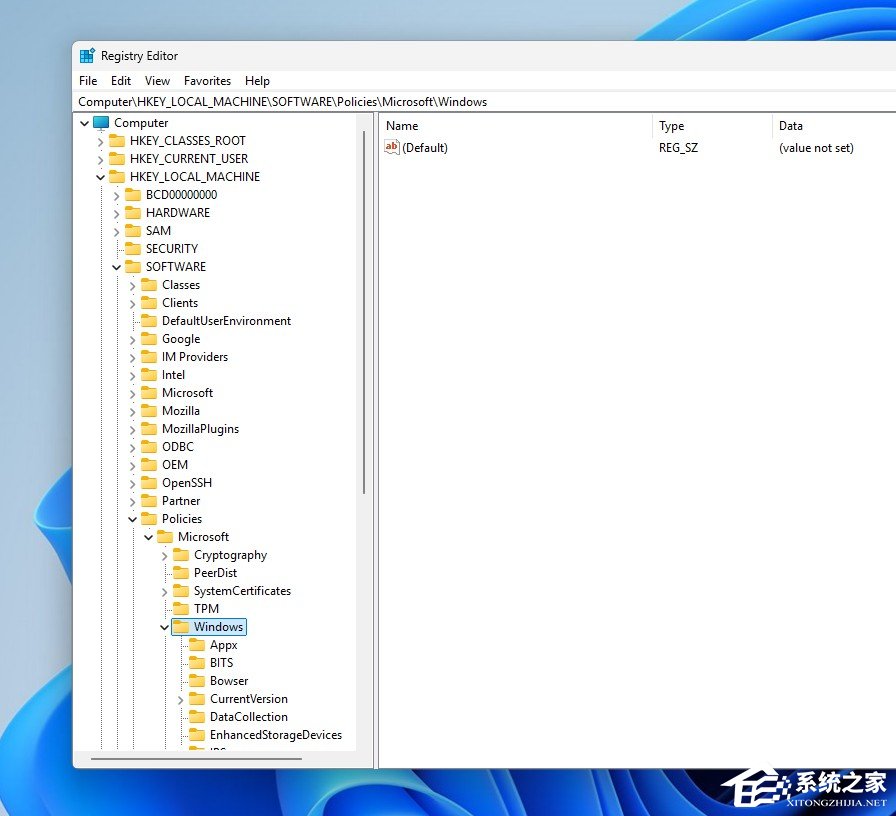Expand the HKEY_CLASSES_ROOT chevron

pyautogui.click(x=101, y=141)
